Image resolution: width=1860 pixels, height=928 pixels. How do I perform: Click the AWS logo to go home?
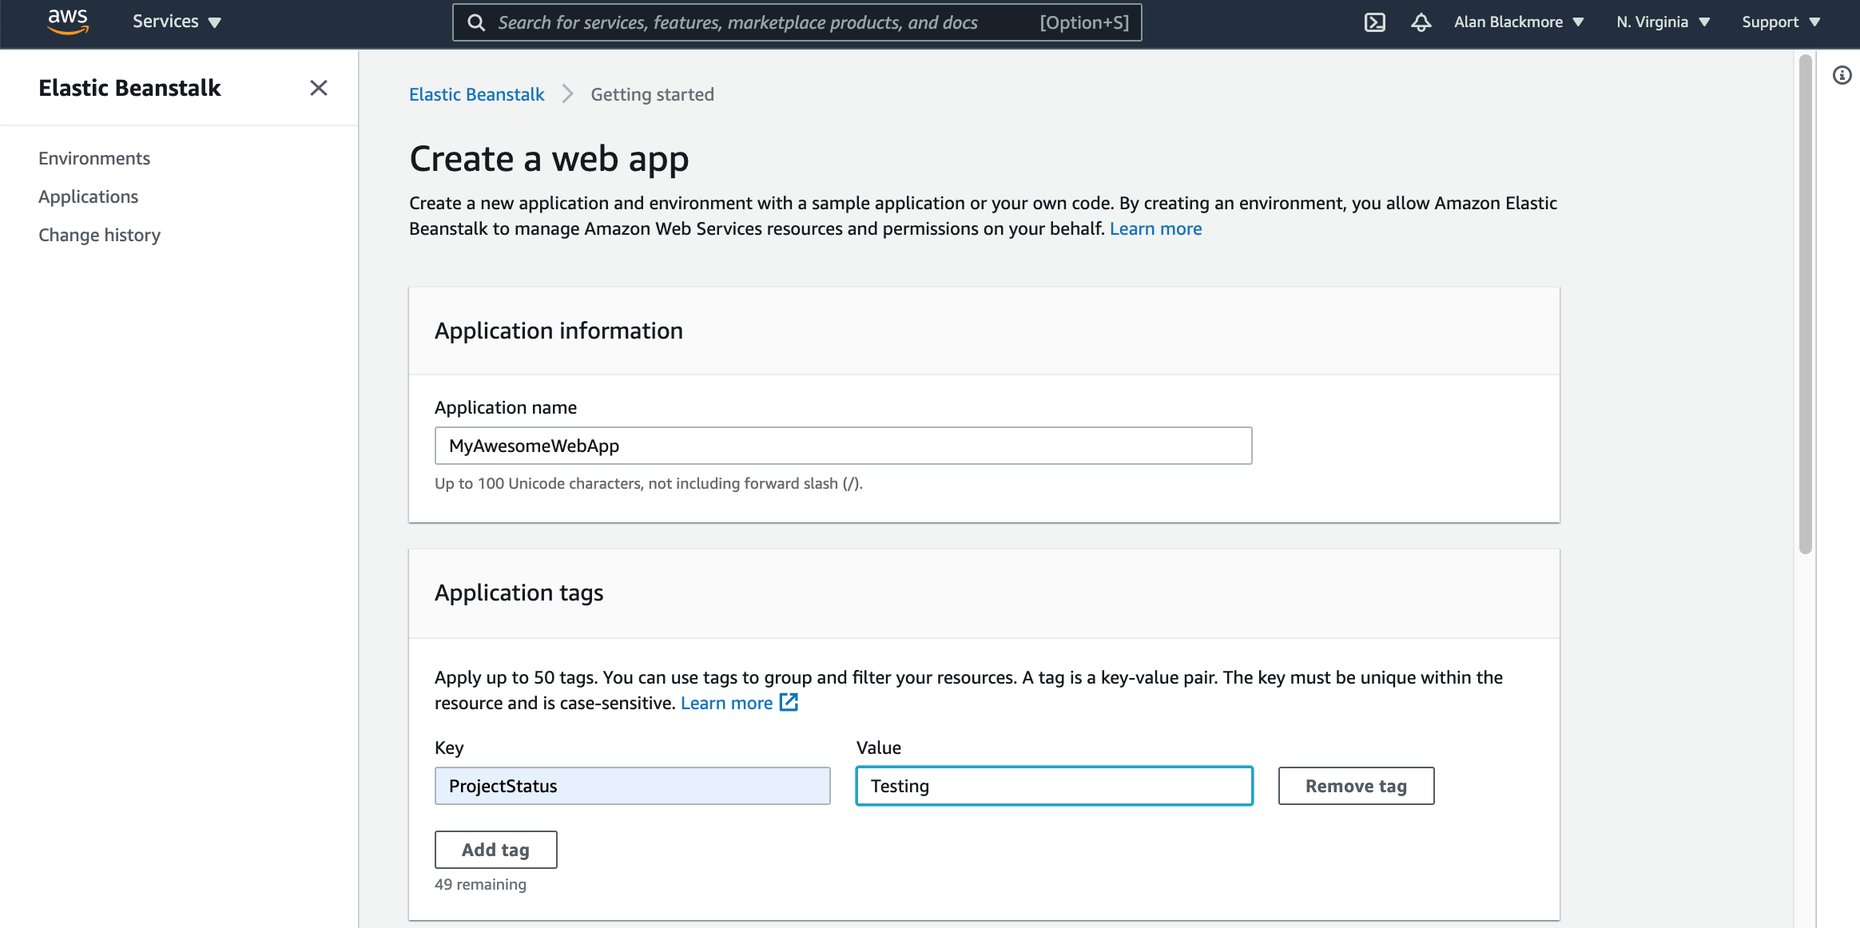tap(66, 21)
